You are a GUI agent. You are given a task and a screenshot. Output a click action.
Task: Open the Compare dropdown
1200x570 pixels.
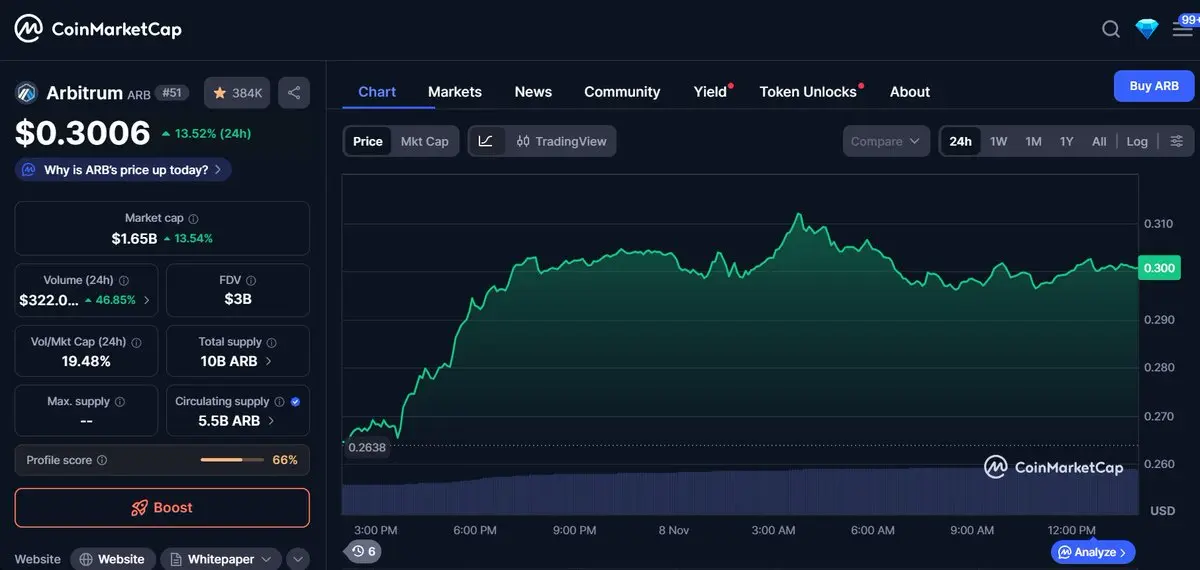(886, 141)
